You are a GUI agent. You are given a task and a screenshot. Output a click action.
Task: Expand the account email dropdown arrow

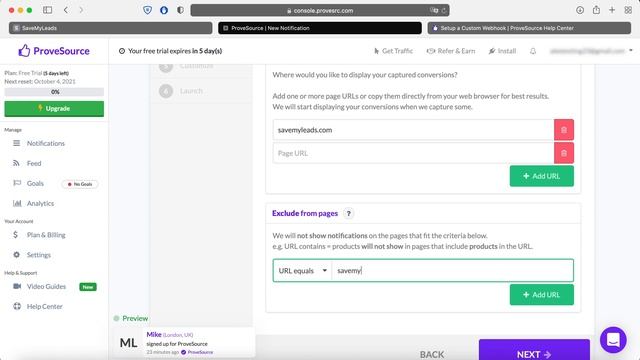pos(631,51)
